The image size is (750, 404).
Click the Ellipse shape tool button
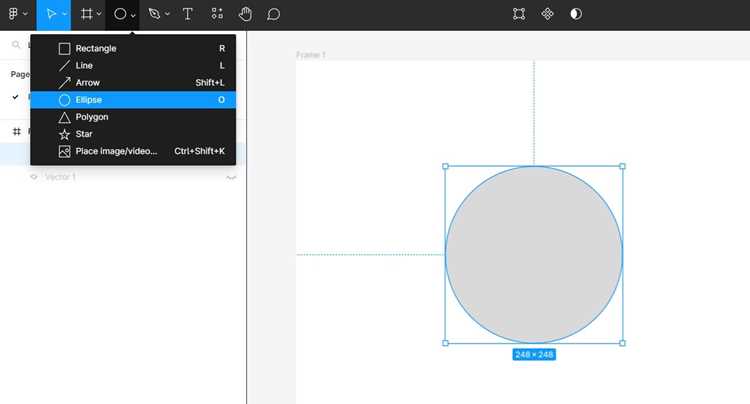(120, 14)
